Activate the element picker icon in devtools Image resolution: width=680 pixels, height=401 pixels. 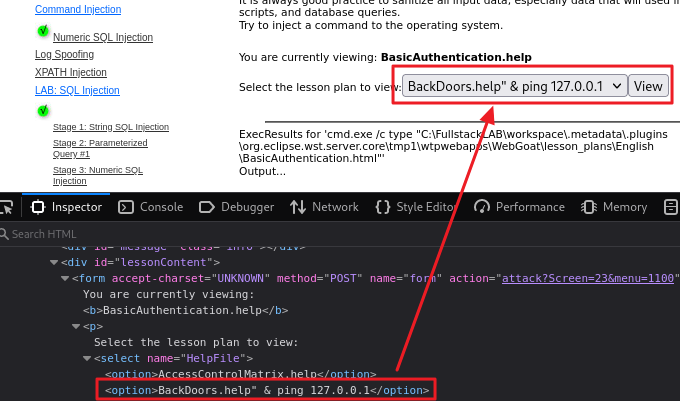pos(7,207)
